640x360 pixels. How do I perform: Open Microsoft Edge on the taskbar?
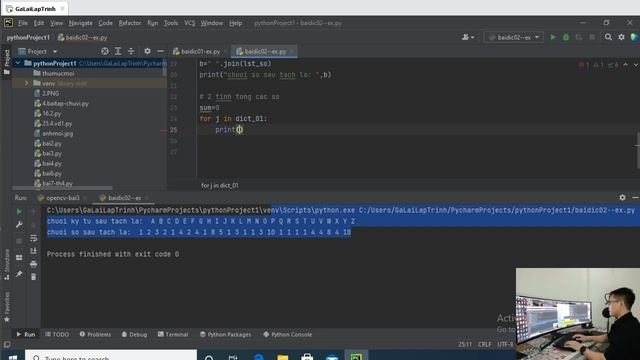click(258, 356)
